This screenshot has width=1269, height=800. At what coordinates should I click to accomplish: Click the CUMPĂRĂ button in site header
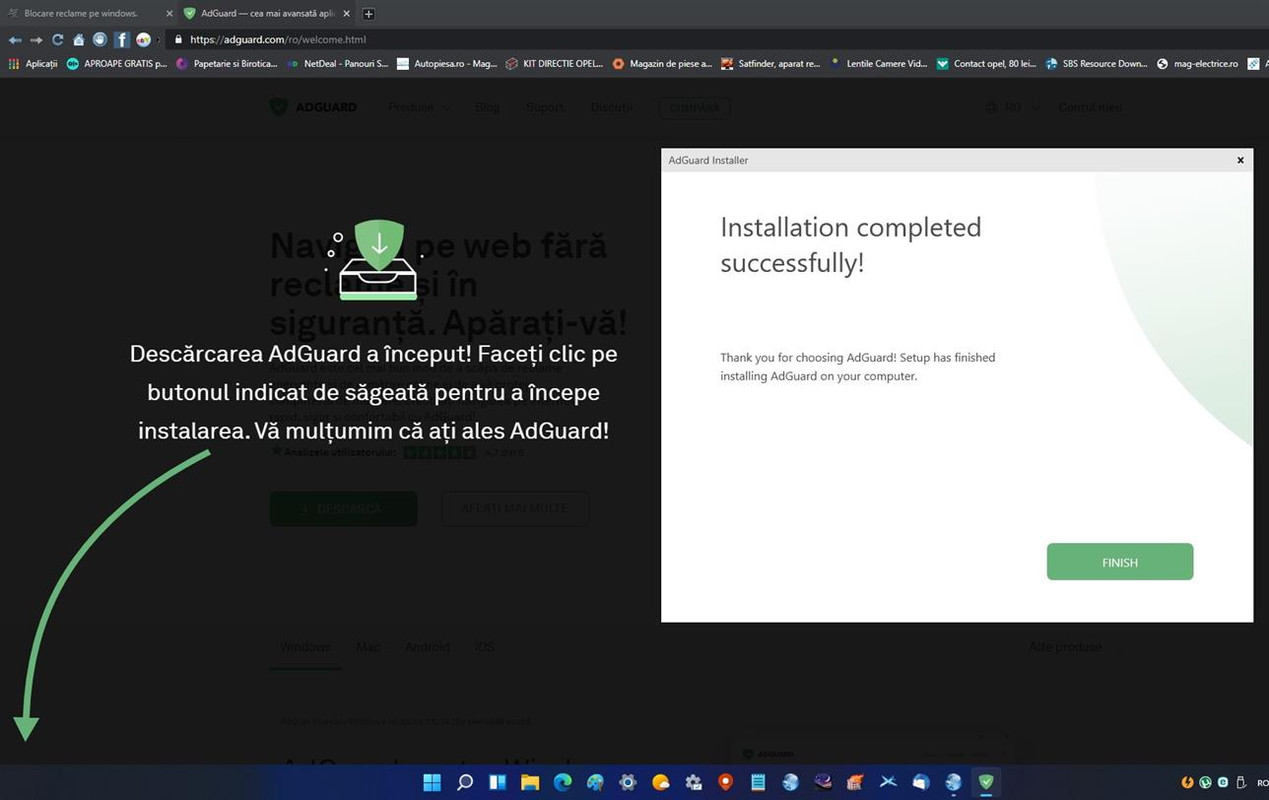(x=694, y=107)
